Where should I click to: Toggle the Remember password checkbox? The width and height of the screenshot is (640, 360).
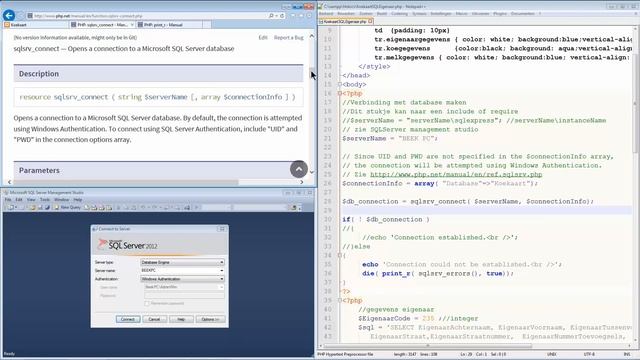[147, 303]
